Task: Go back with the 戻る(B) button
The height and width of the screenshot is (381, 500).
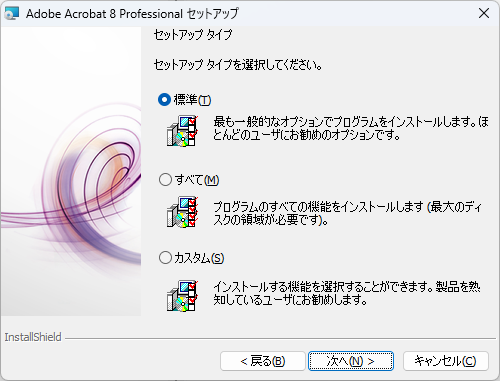Action: pos(263,361)
